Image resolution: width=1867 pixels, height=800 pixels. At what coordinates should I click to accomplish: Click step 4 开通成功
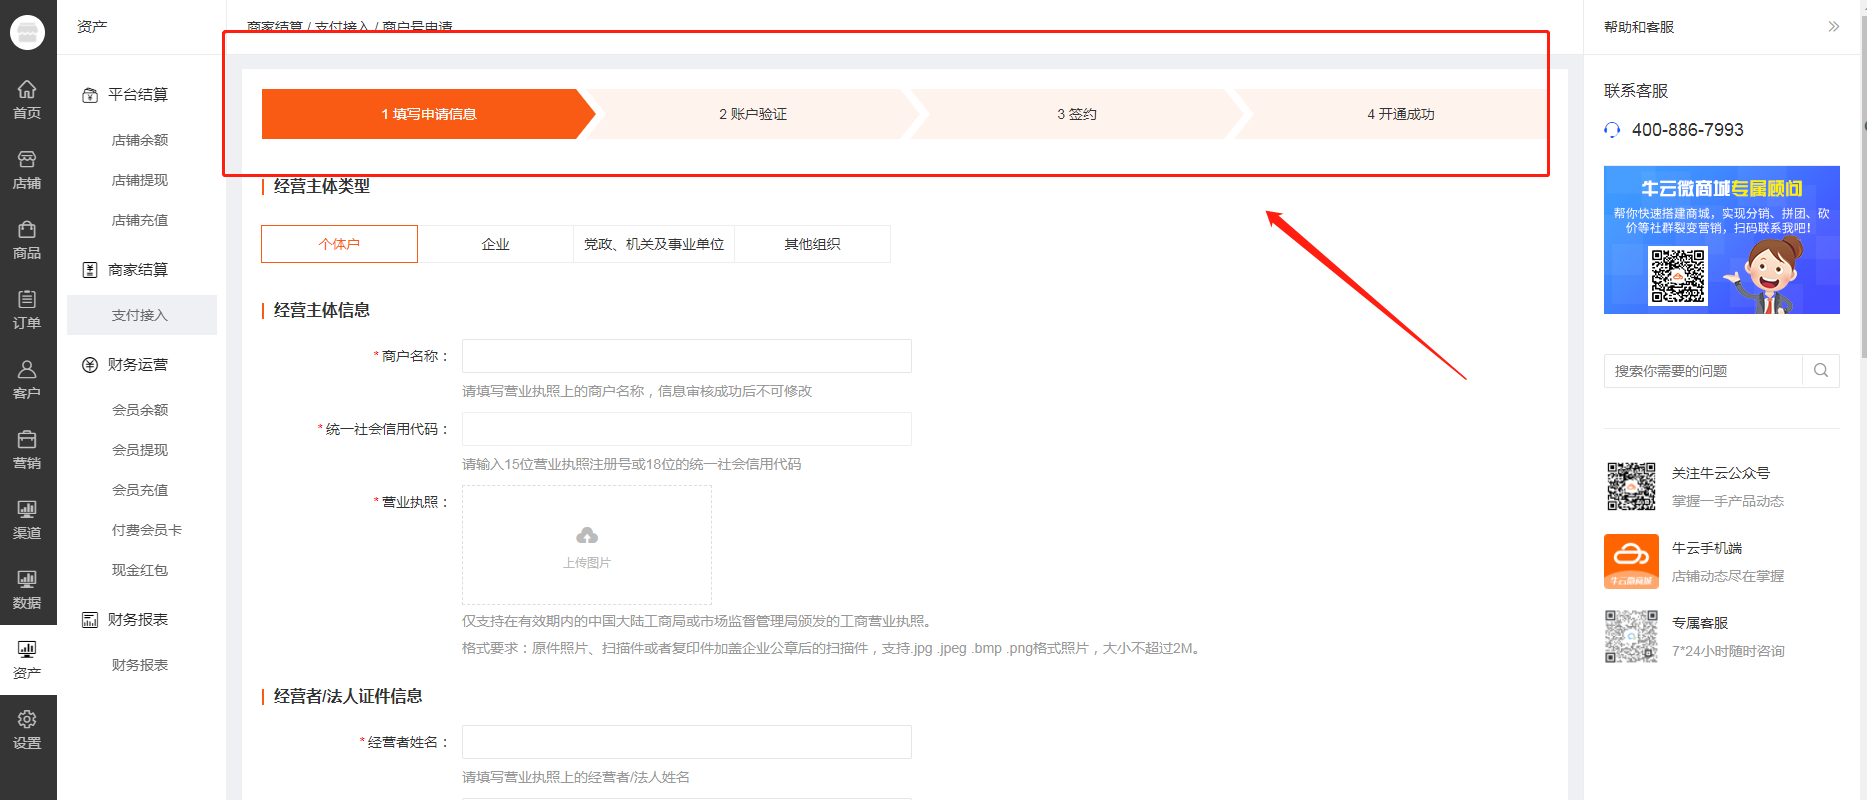tap(1401, 114)
